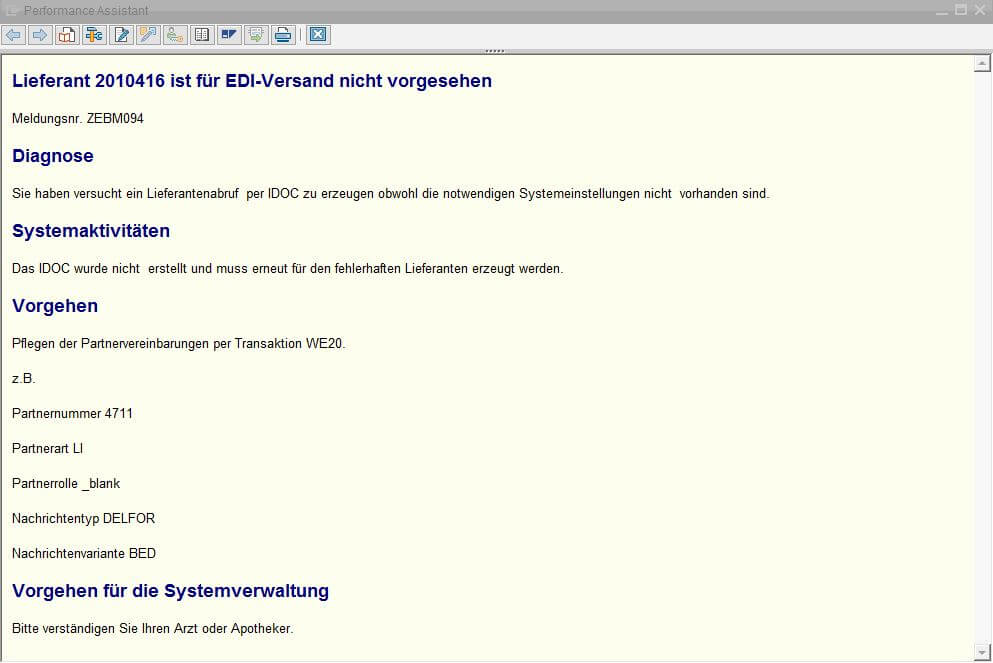993x663 pixels.
Task: Click the Technical Information icon
Action: click(x=94, y=35)
